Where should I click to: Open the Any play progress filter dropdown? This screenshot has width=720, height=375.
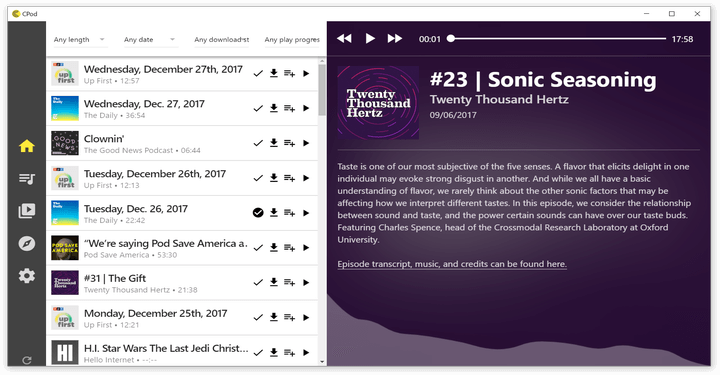[292, 39]
